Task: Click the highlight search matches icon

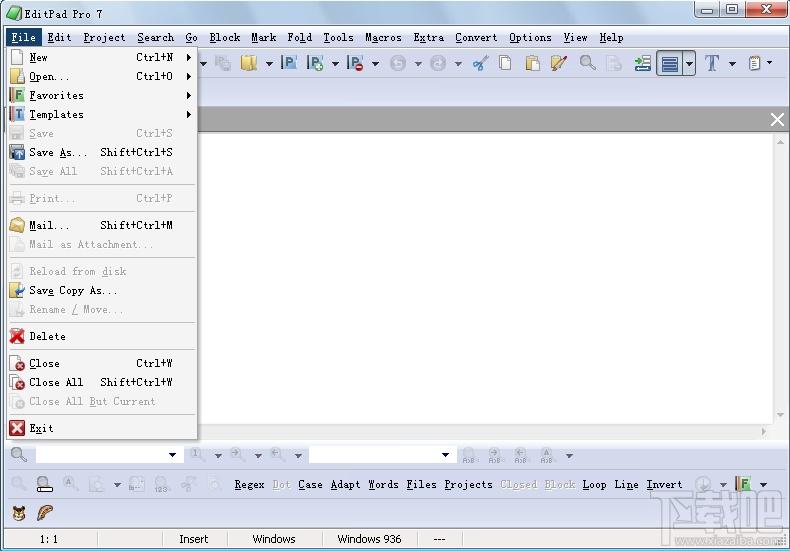Action: [44, 484]
